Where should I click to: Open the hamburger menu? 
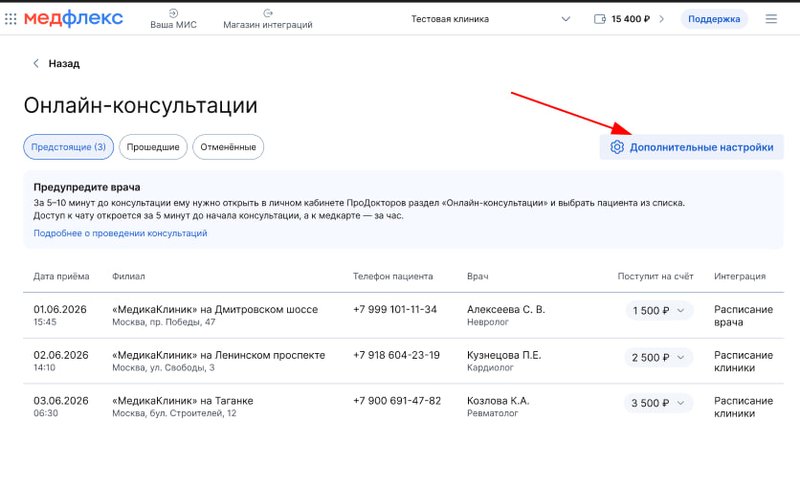coord(771,19)
